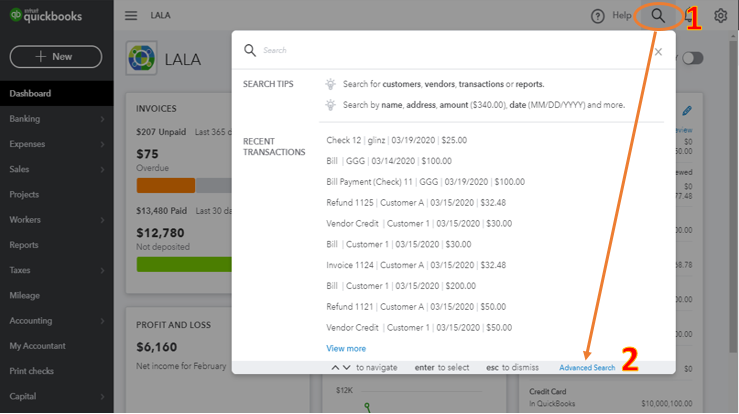The height and width of the screenshot is (414, 739).
Task: Click the PROFIT AND LOSS card heading
Action: tap(173, 325)
